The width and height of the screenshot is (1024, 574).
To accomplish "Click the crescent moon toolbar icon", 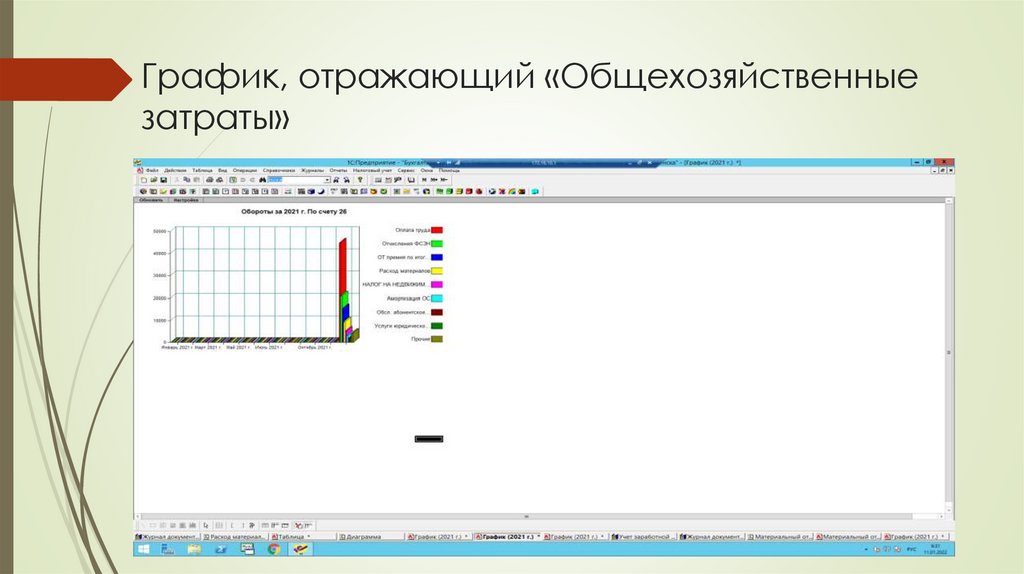I will click(321, 191).
